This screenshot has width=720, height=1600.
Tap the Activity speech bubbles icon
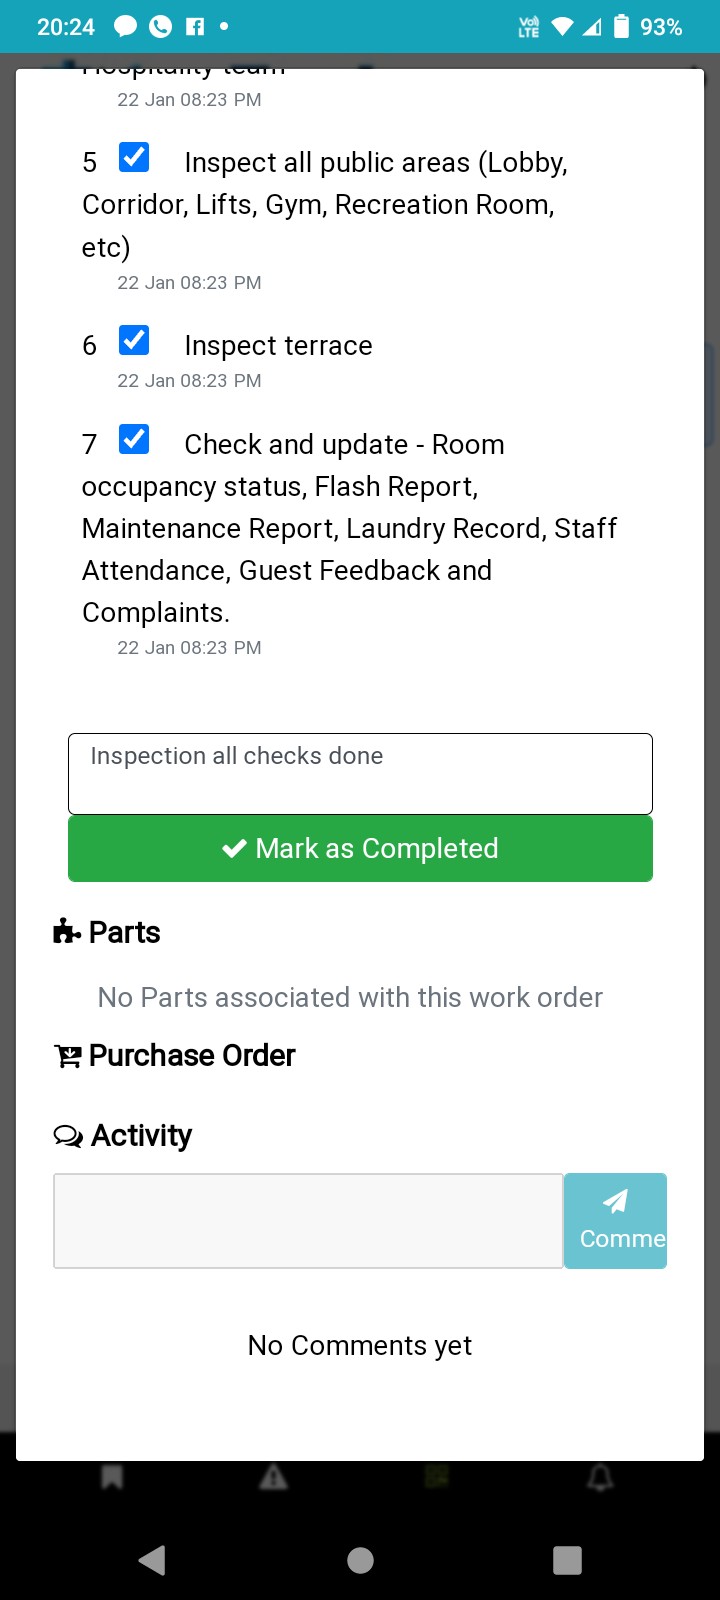point(68,1136)
